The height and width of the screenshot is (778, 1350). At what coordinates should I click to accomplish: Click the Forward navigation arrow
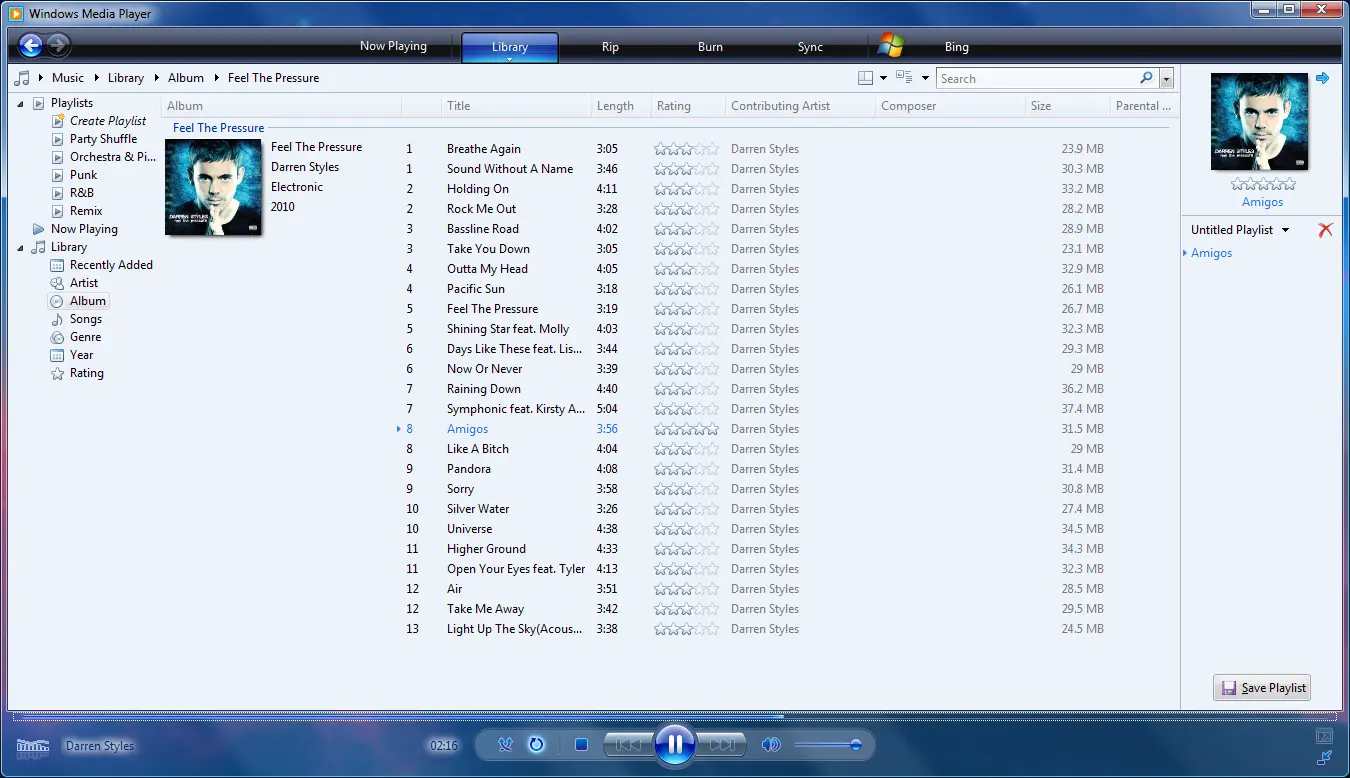[x=59, y=45]
